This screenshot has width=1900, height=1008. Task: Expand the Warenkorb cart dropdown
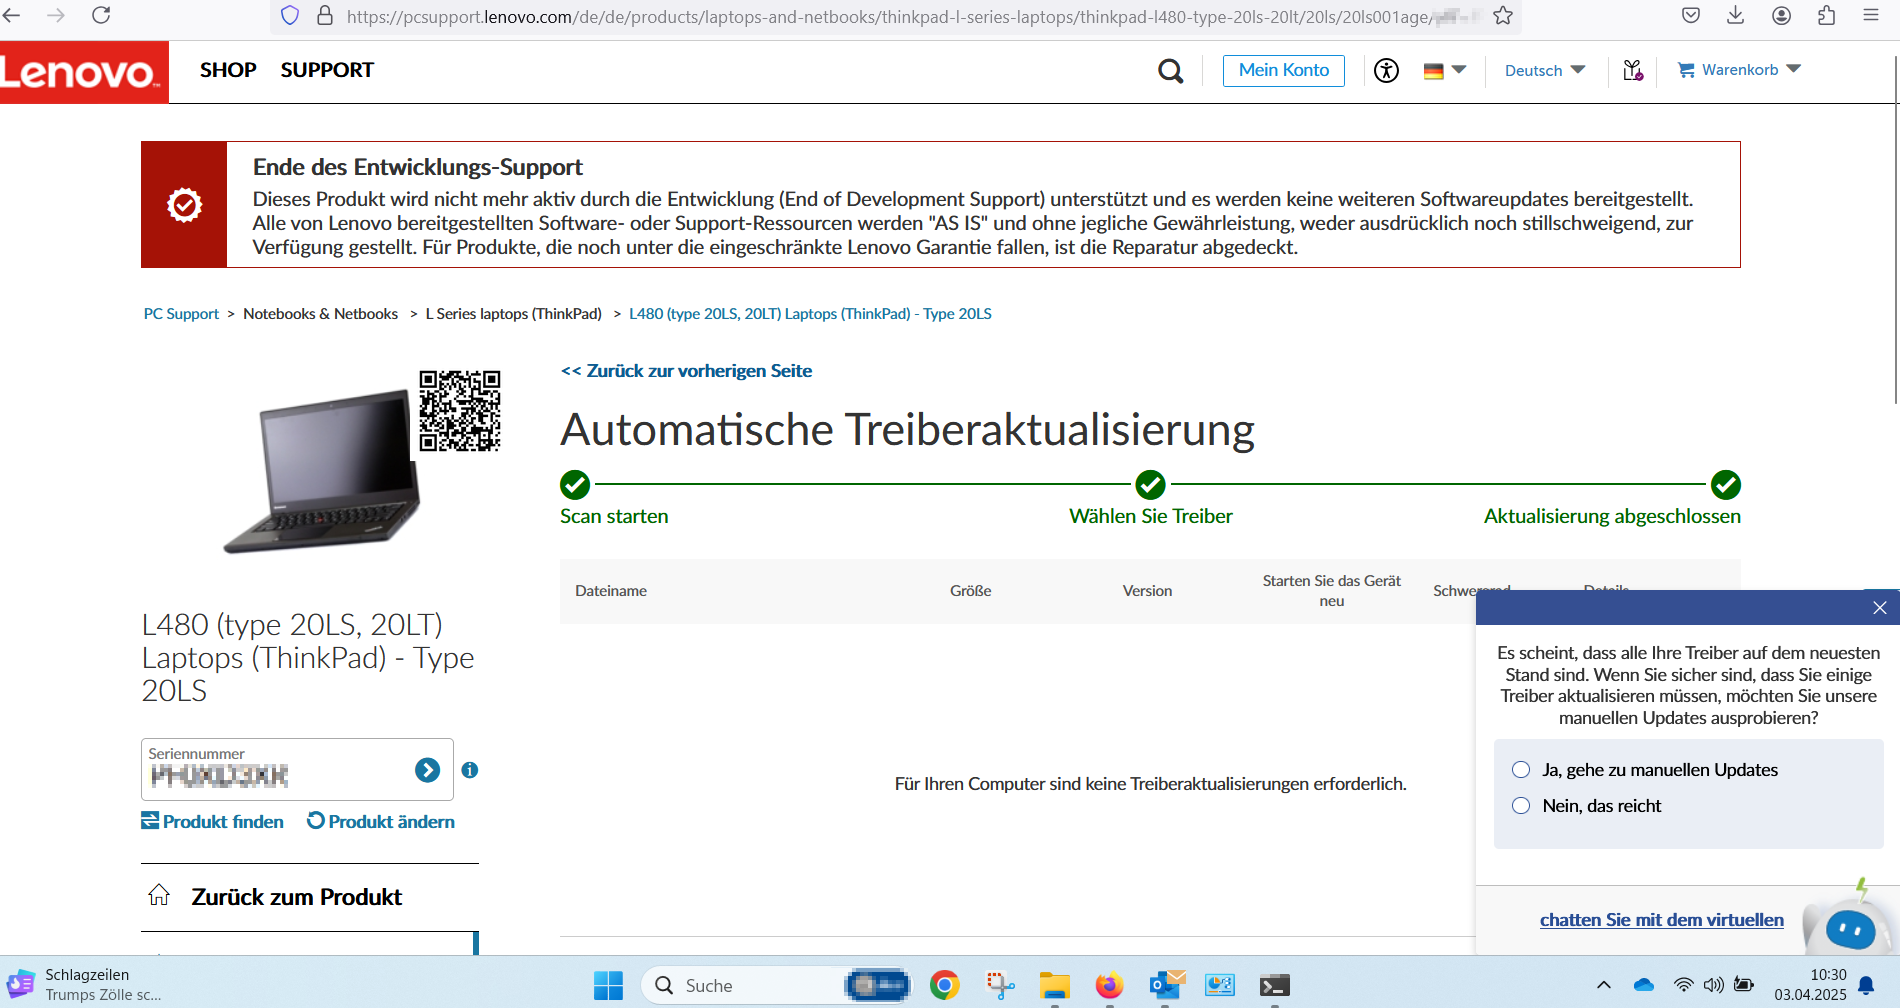click(x=1739, y=70)
